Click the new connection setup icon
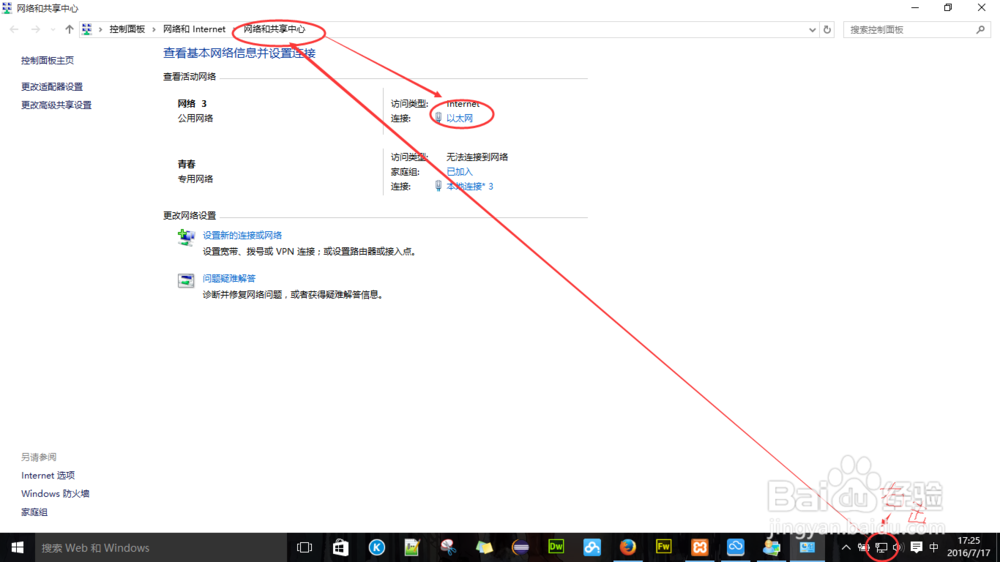The width and height of the screenshot is (1000, 562). [x=186, y=237]
